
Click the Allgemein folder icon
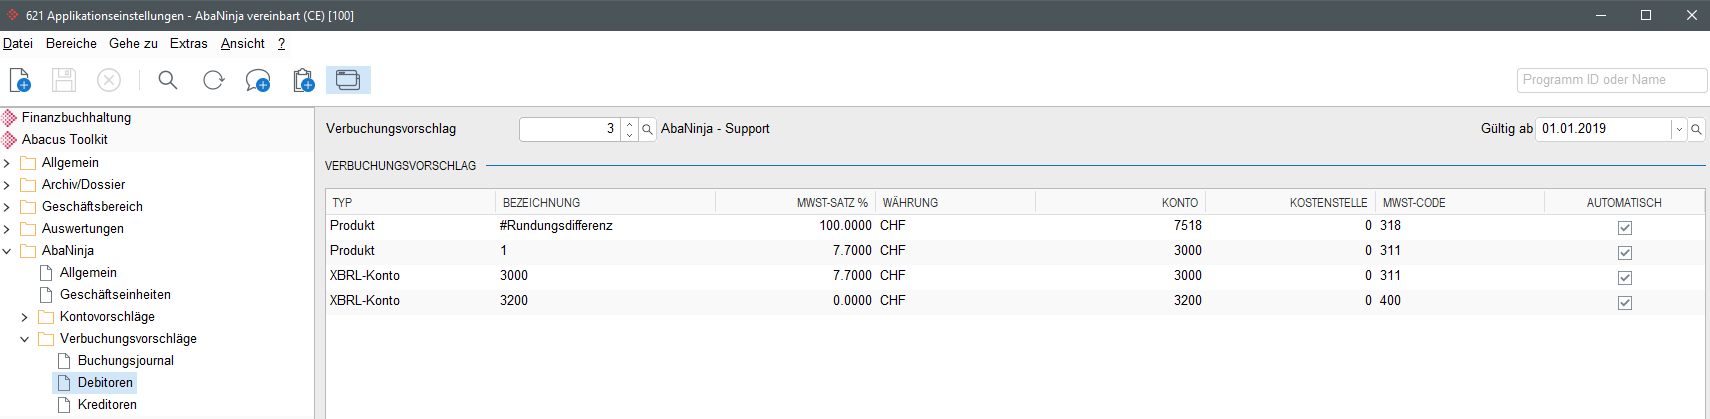coord(28,163)
